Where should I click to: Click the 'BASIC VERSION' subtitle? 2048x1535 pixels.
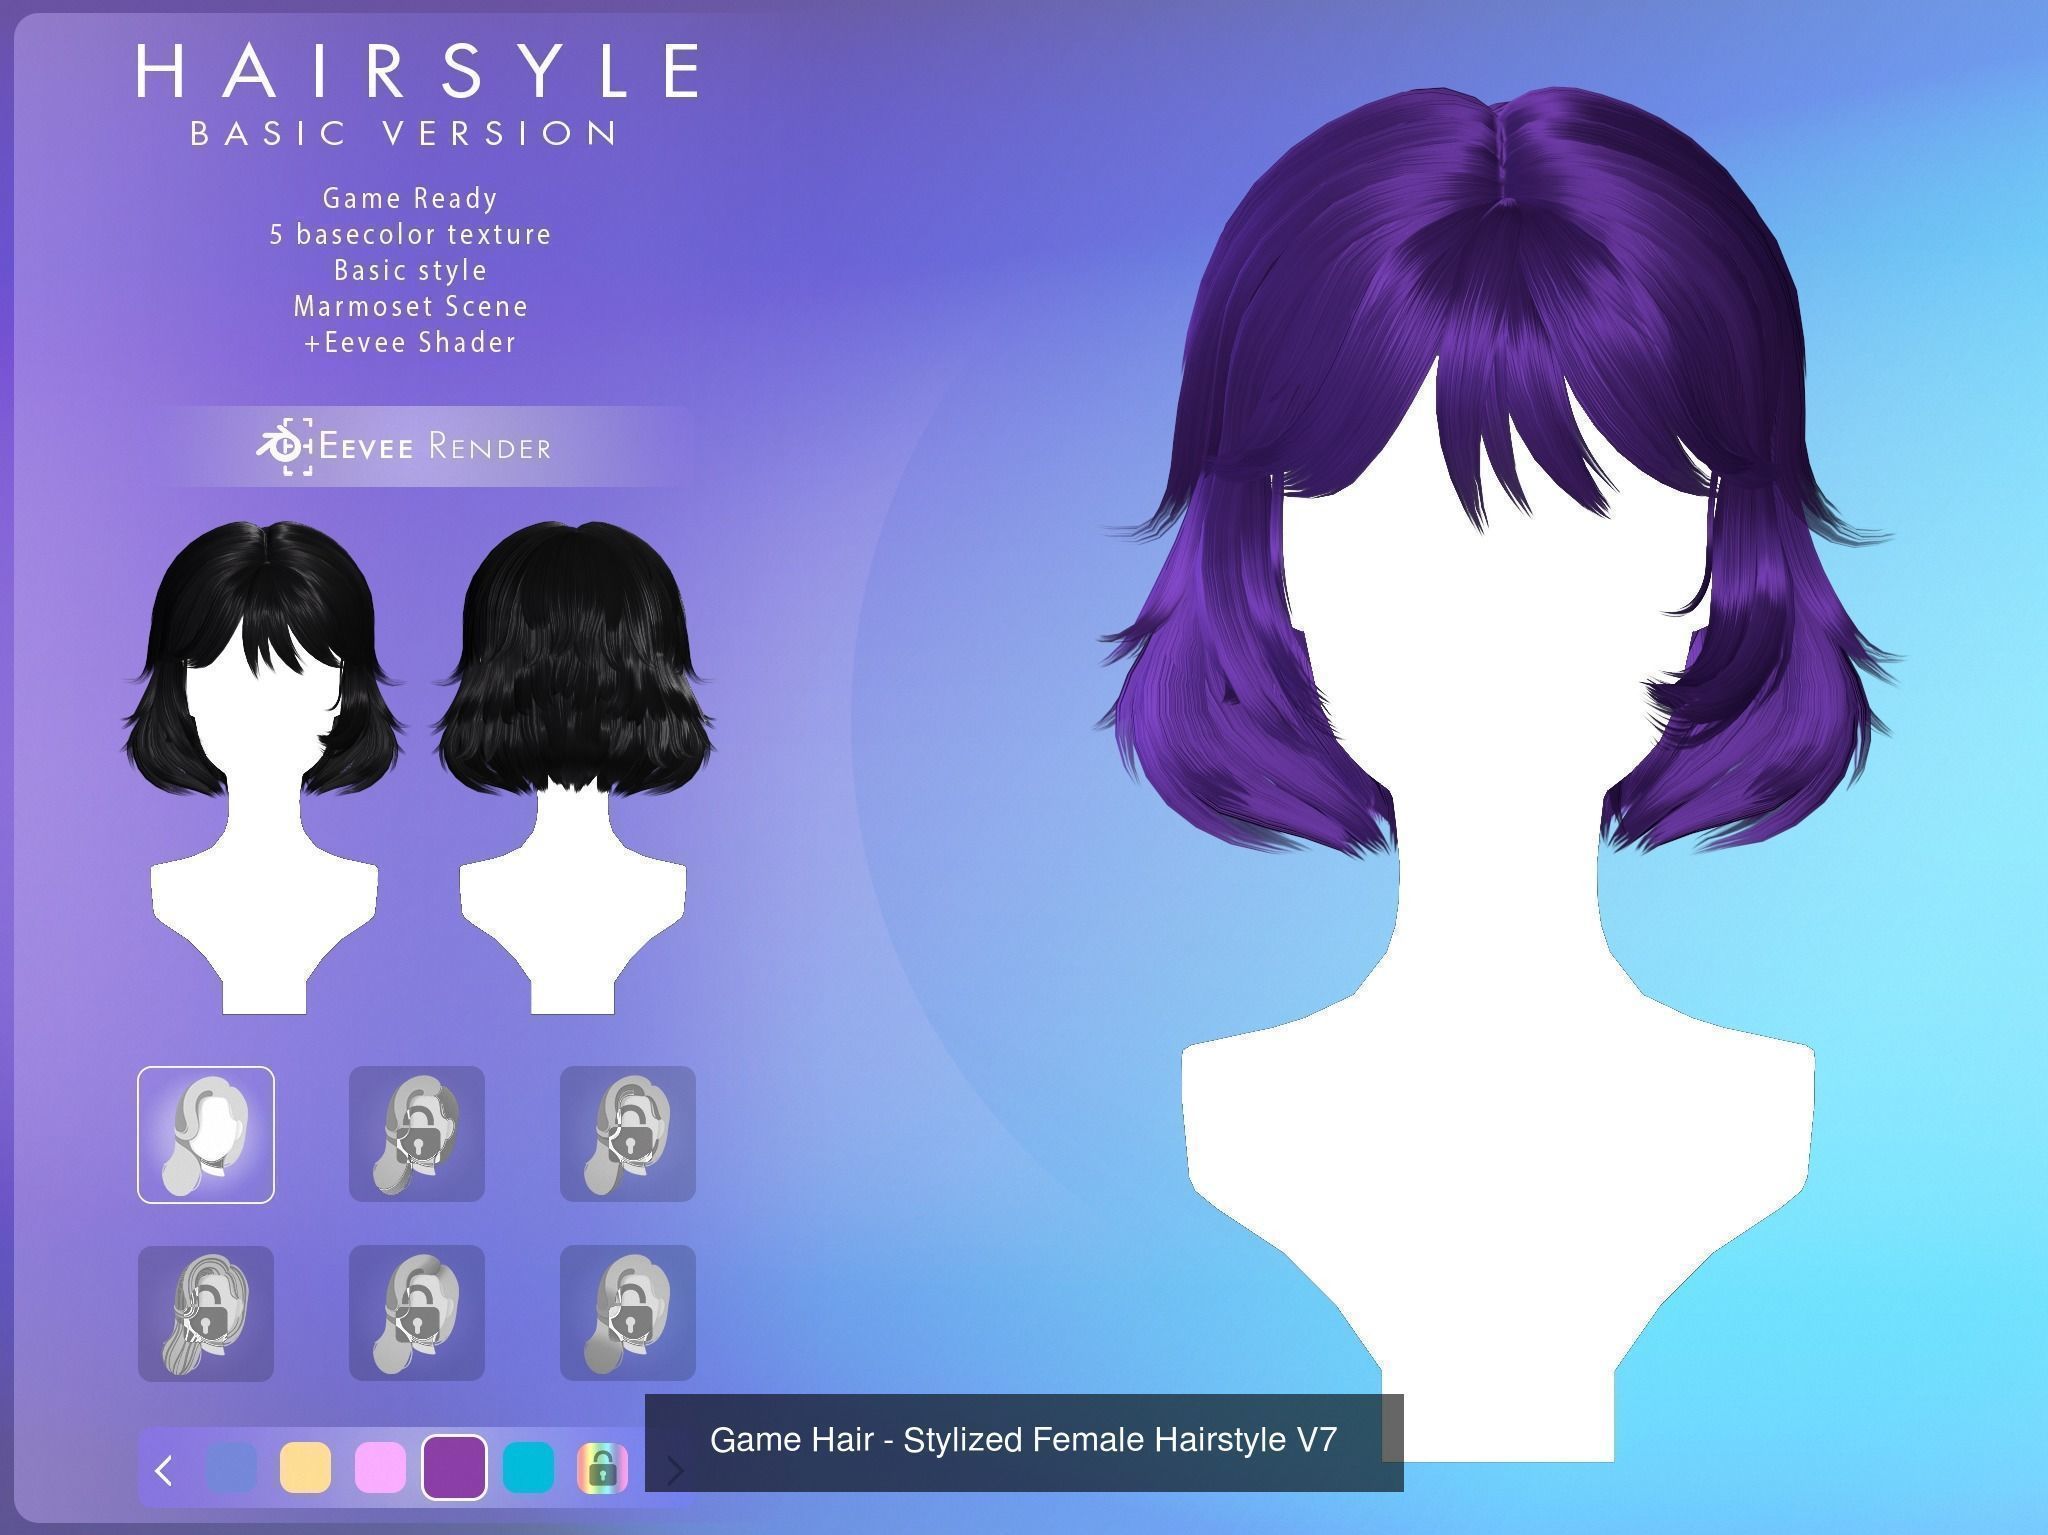pyautogui.click(x=405, y=133)
